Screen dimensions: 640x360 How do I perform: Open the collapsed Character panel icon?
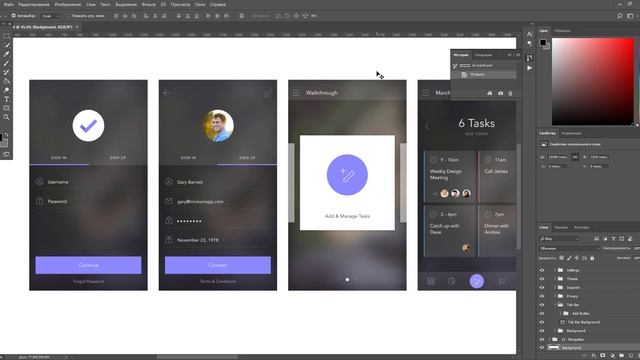(x=529, y=34)
